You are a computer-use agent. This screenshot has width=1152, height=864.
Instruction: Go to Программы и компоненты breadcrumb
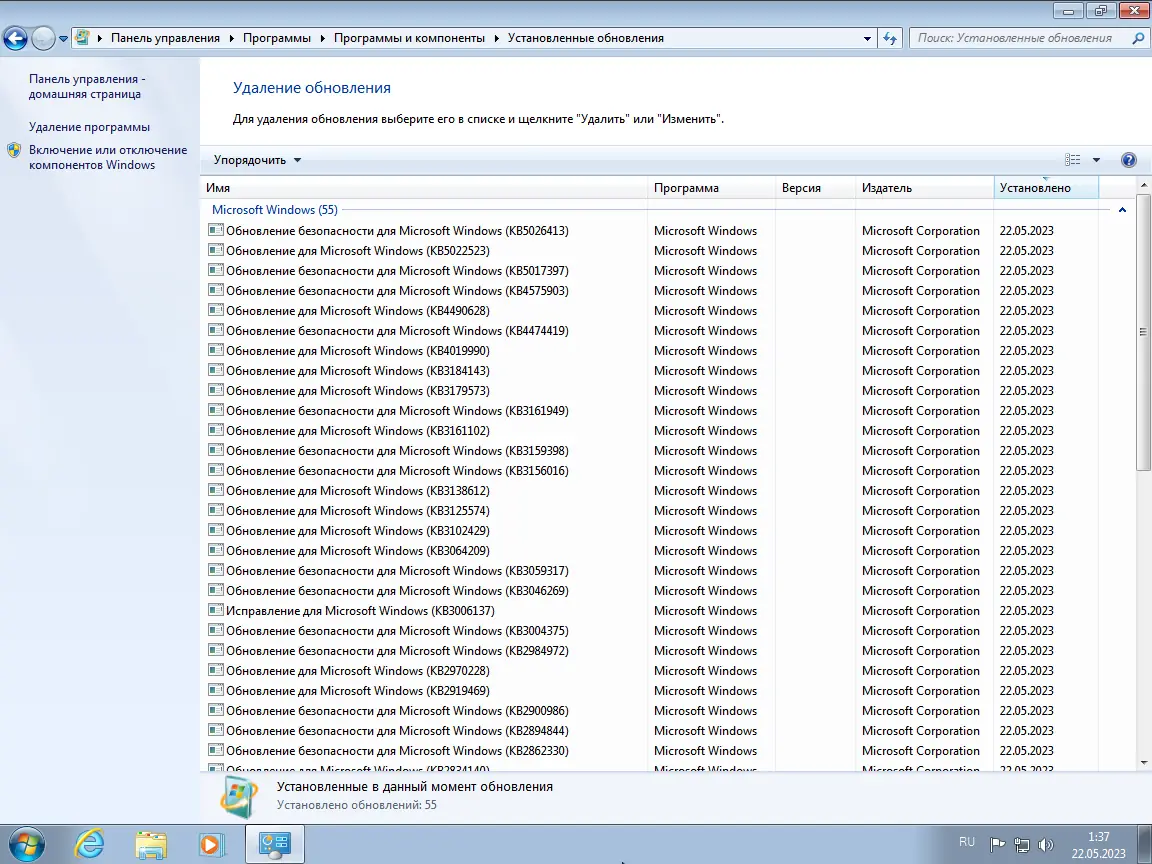[409, 38]
